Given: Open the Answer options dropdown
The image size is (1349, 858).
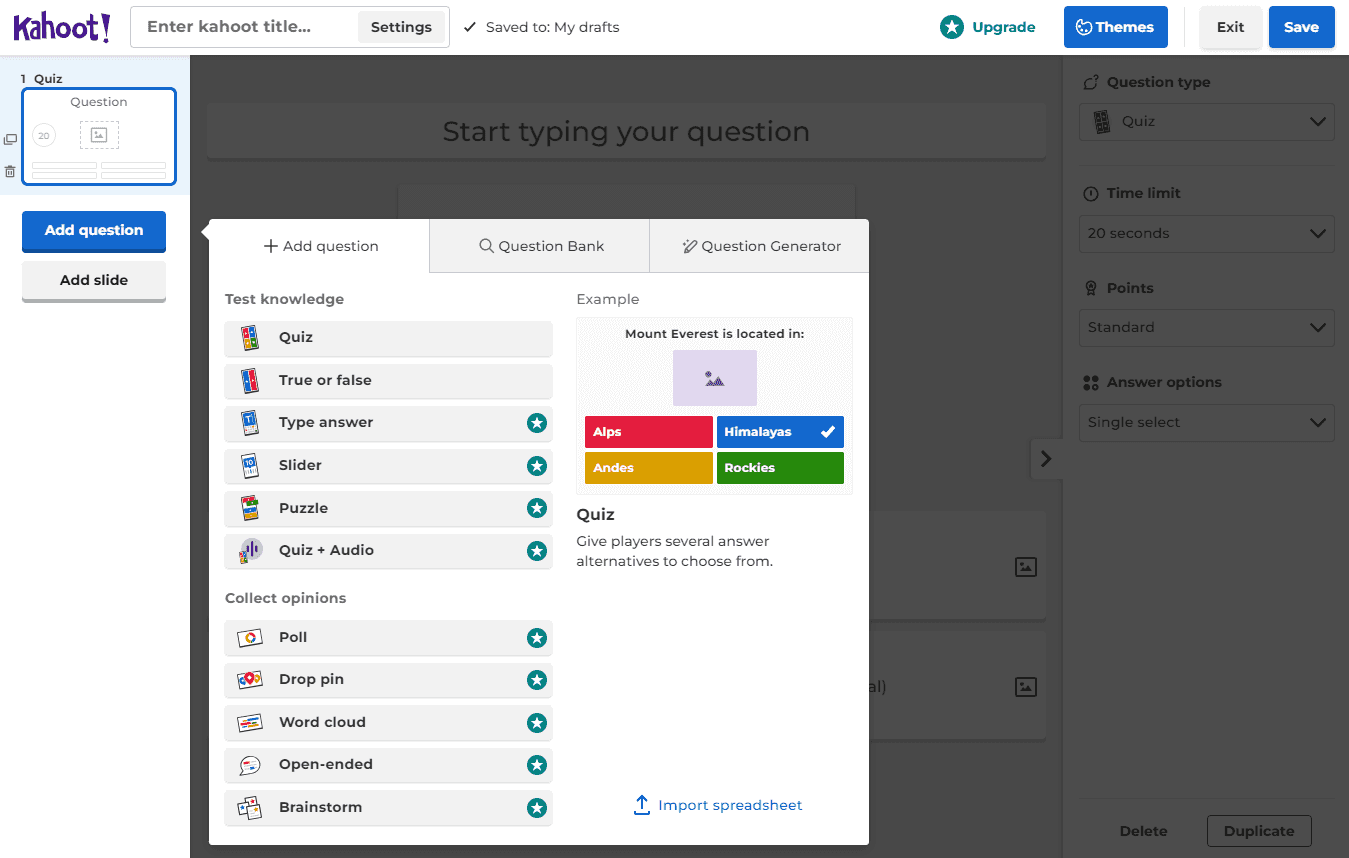Looking at the screenshot, I should [x=1206, y=422].
